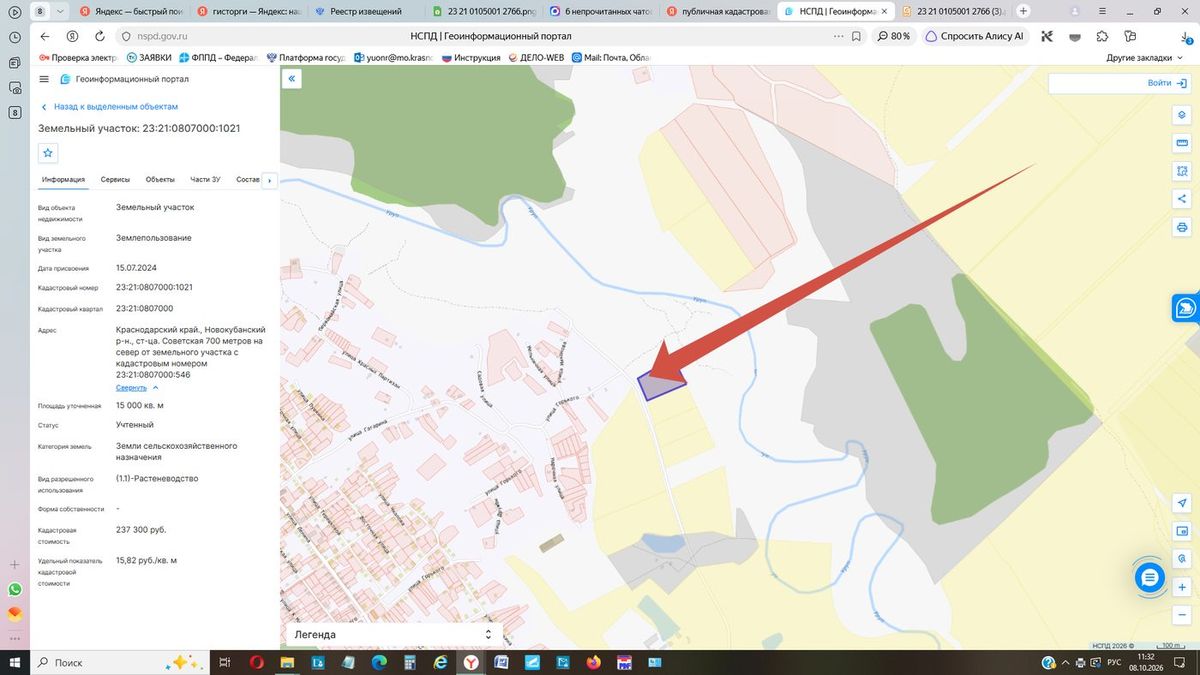Share the current map view
The width and height of the screenshot is (1200, 675).
1182,198
